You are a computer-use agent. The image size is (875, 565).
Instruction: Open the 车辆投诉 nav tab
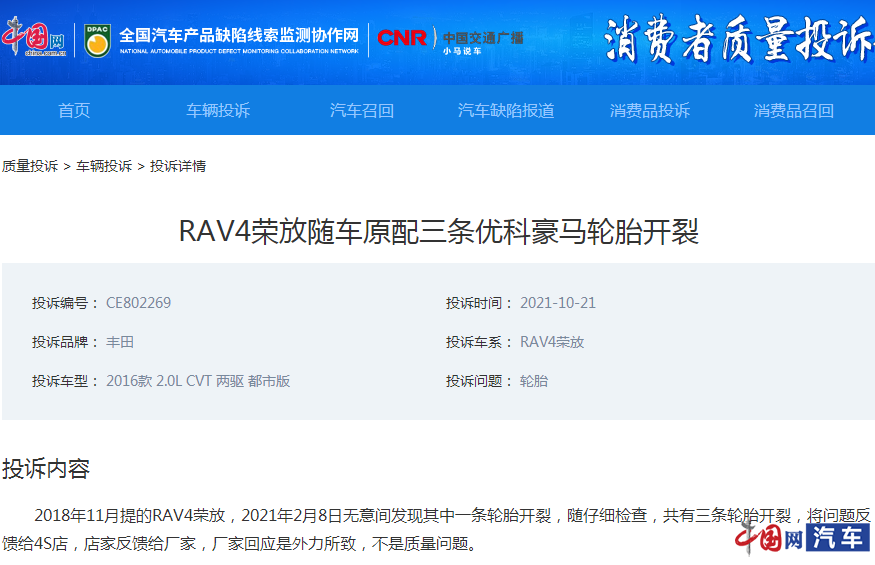pos(218,111)
